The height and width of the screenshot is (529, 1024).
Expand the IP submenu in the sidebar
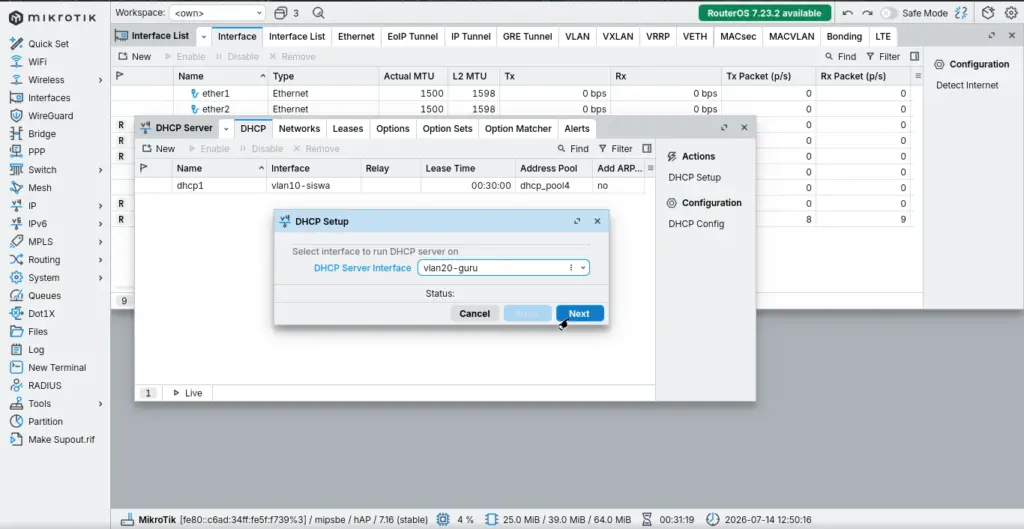point(101,206)
